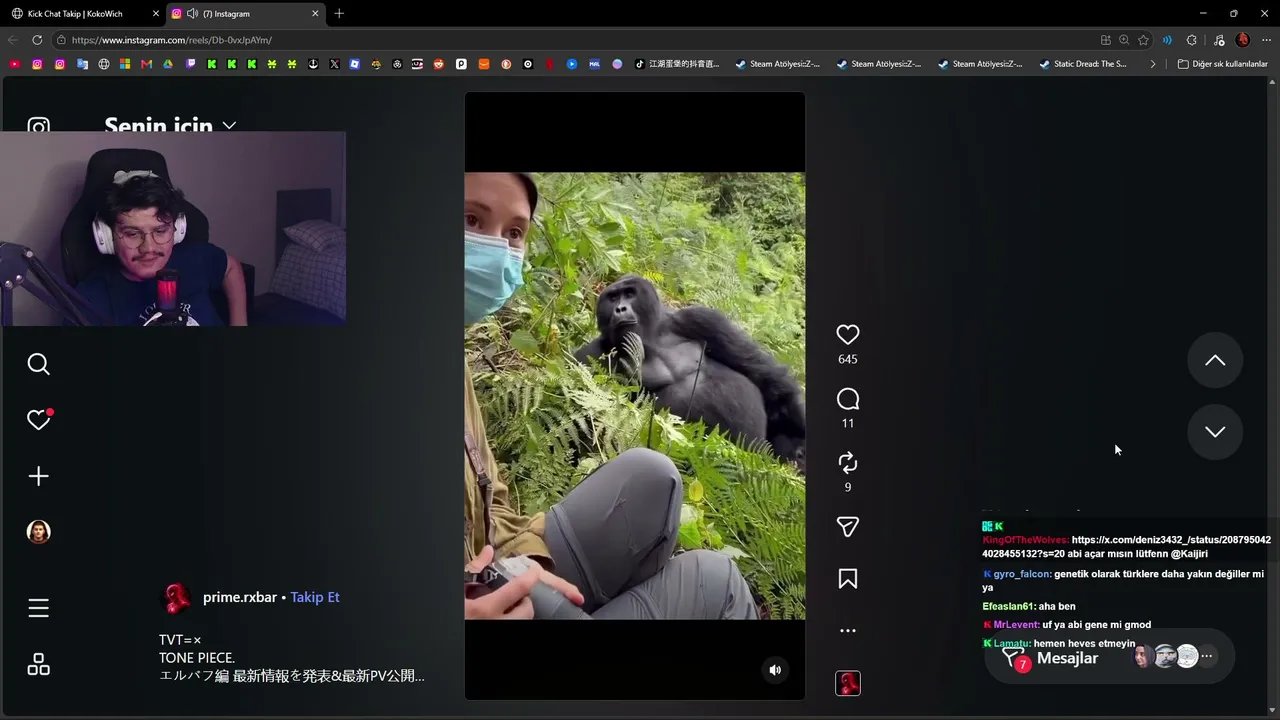Open your profile avatar in the sidebar
The width and height of the screenshot is (1280, 720).
38,532
